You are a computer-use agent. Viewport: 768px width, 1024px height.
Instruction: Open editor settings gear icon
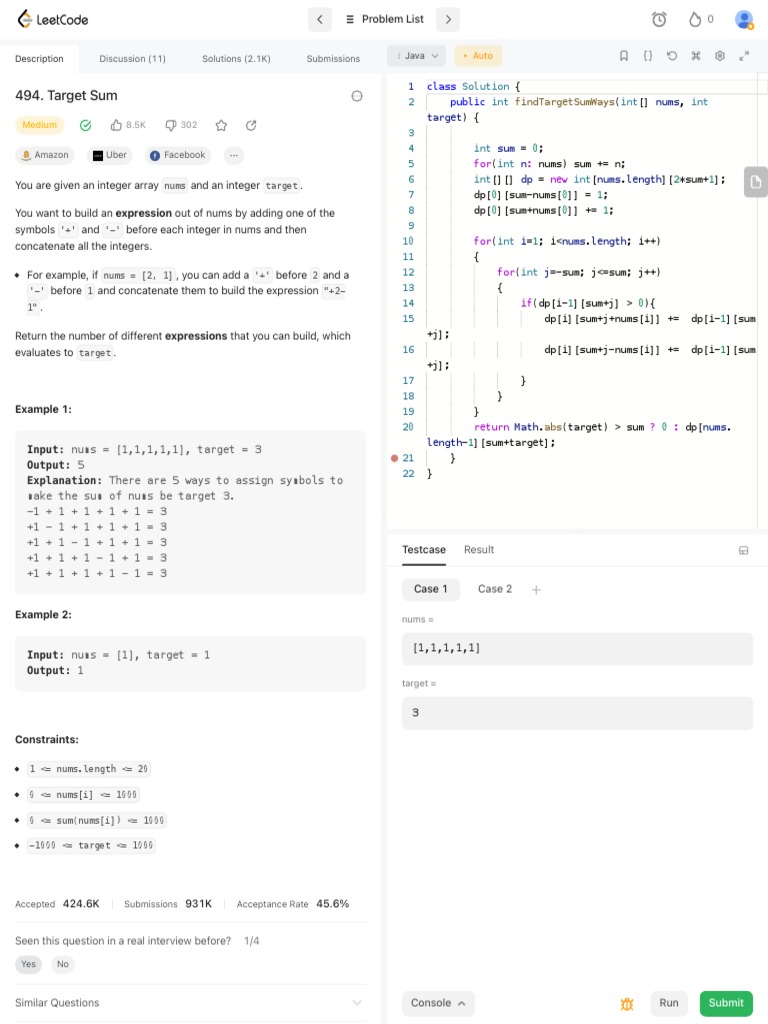tap(720, 56)
